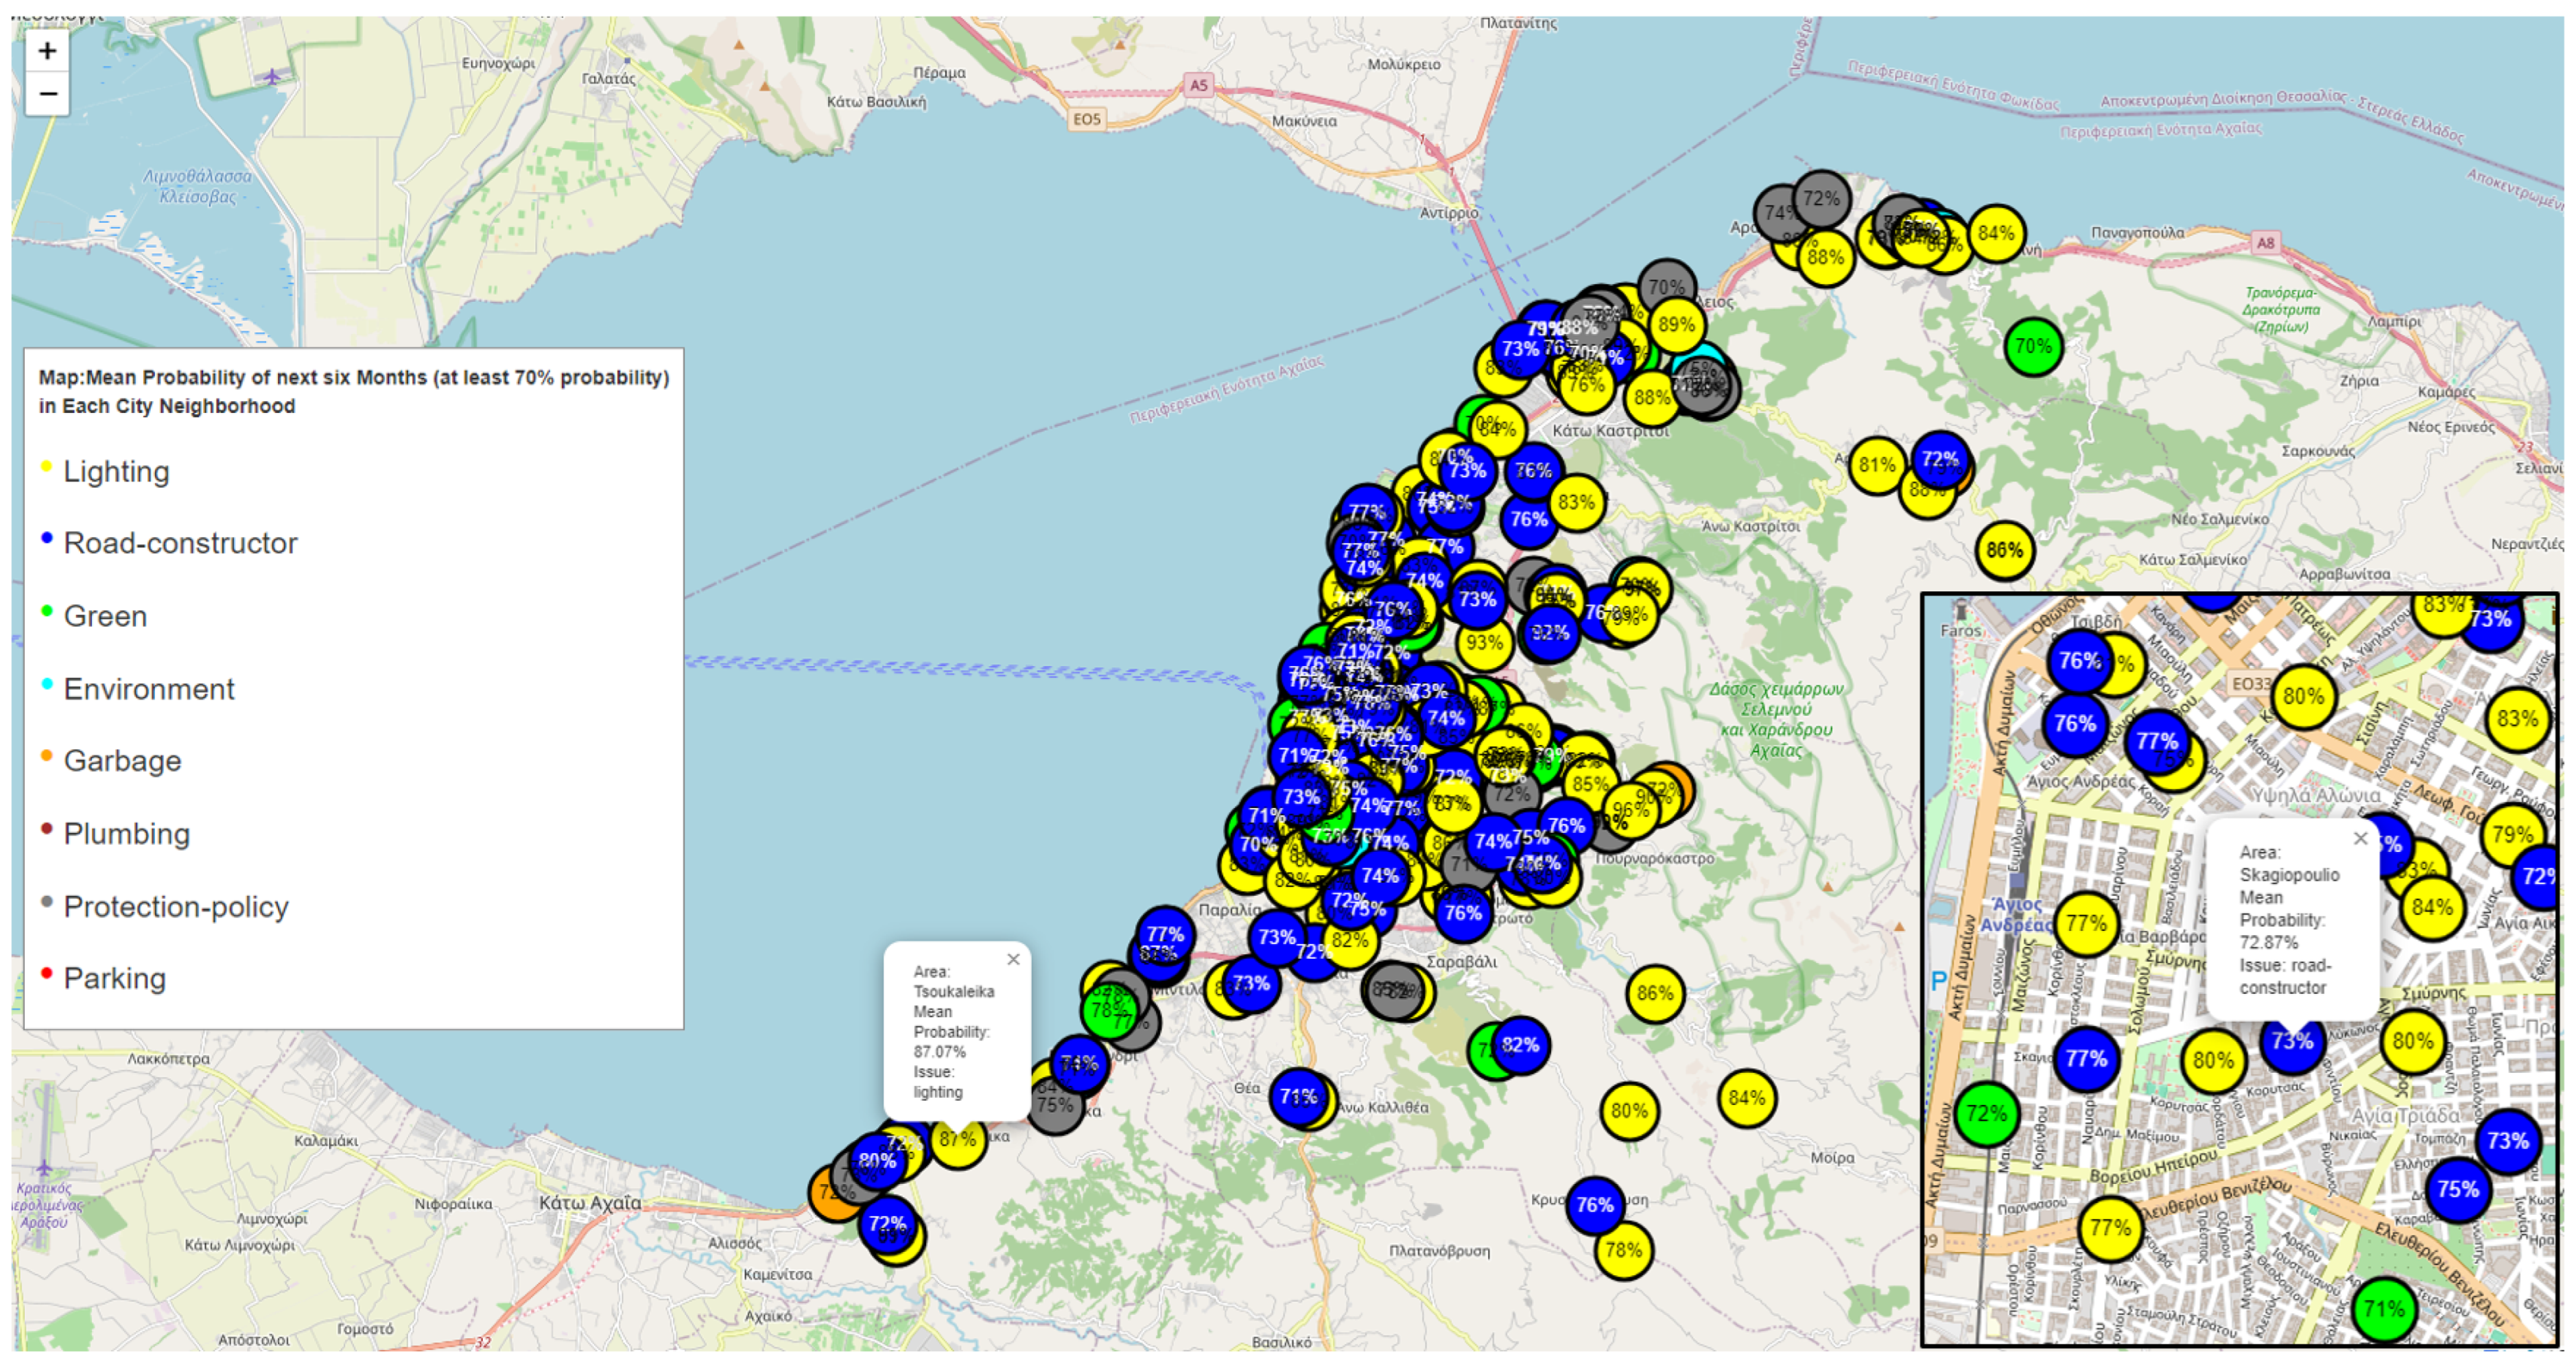The width and height of the screenshot is (2576, 1363).
Task: Select the gray 72% Protection-policy marker at the top
Action: [x=1822, y=198]
